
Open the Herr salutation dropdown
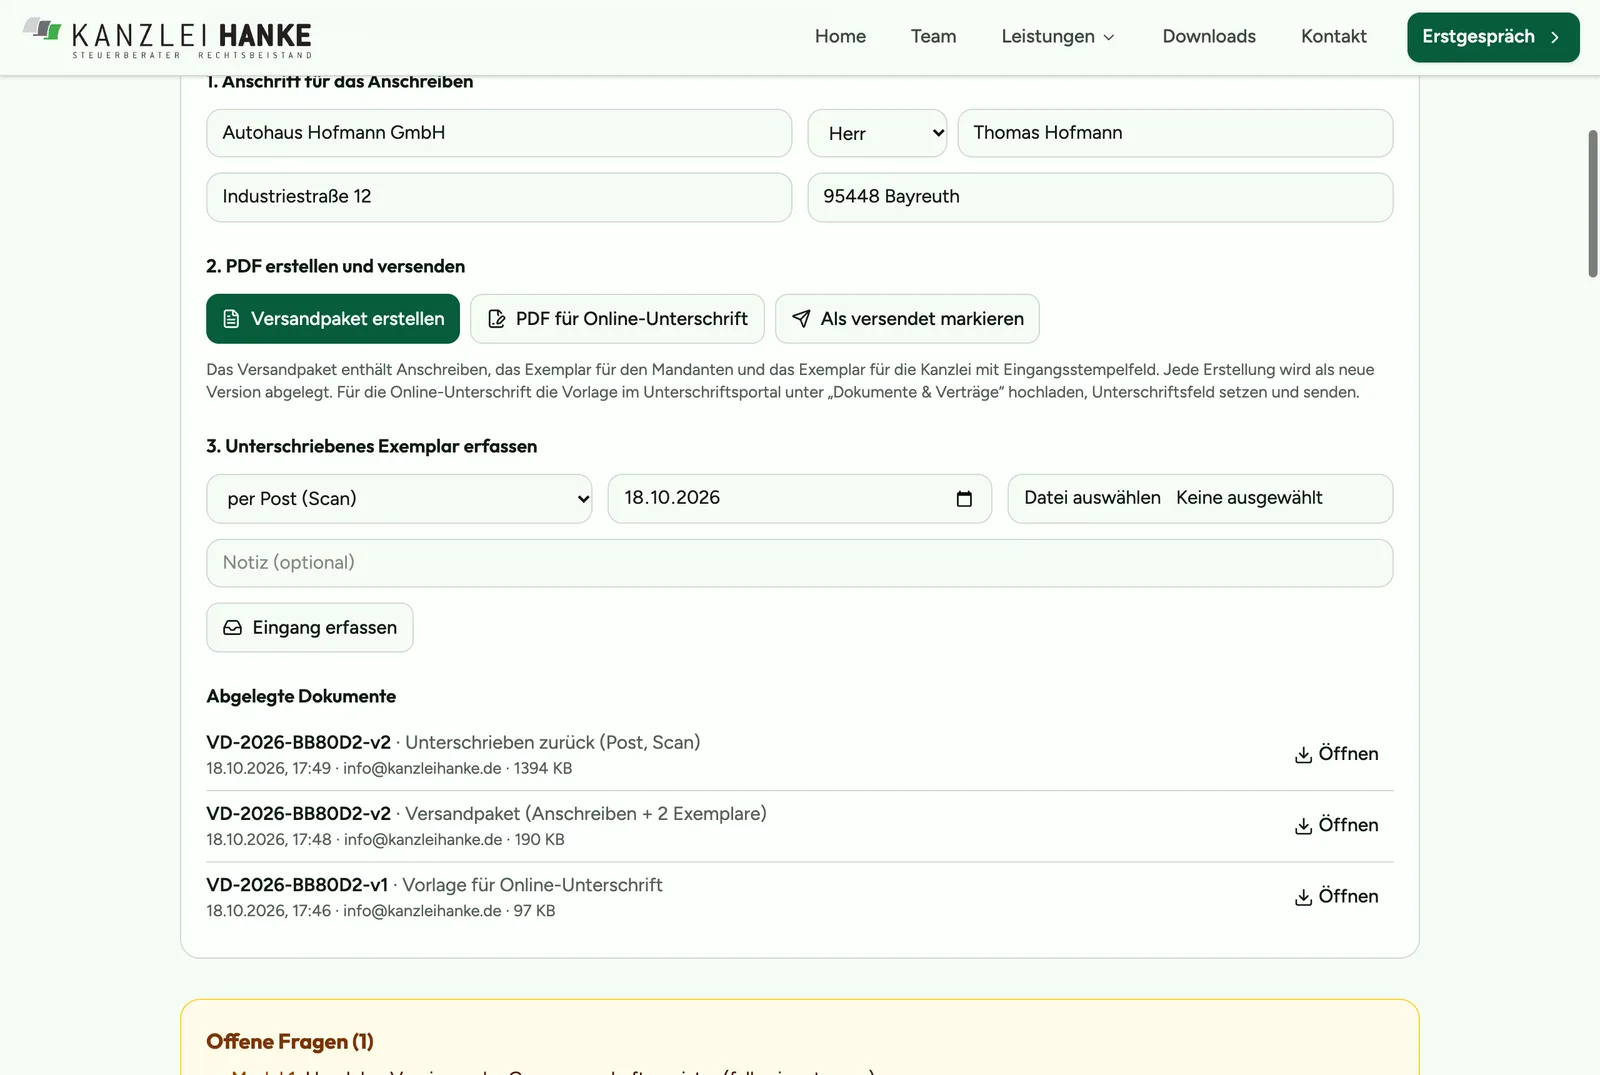coord(877,133)
